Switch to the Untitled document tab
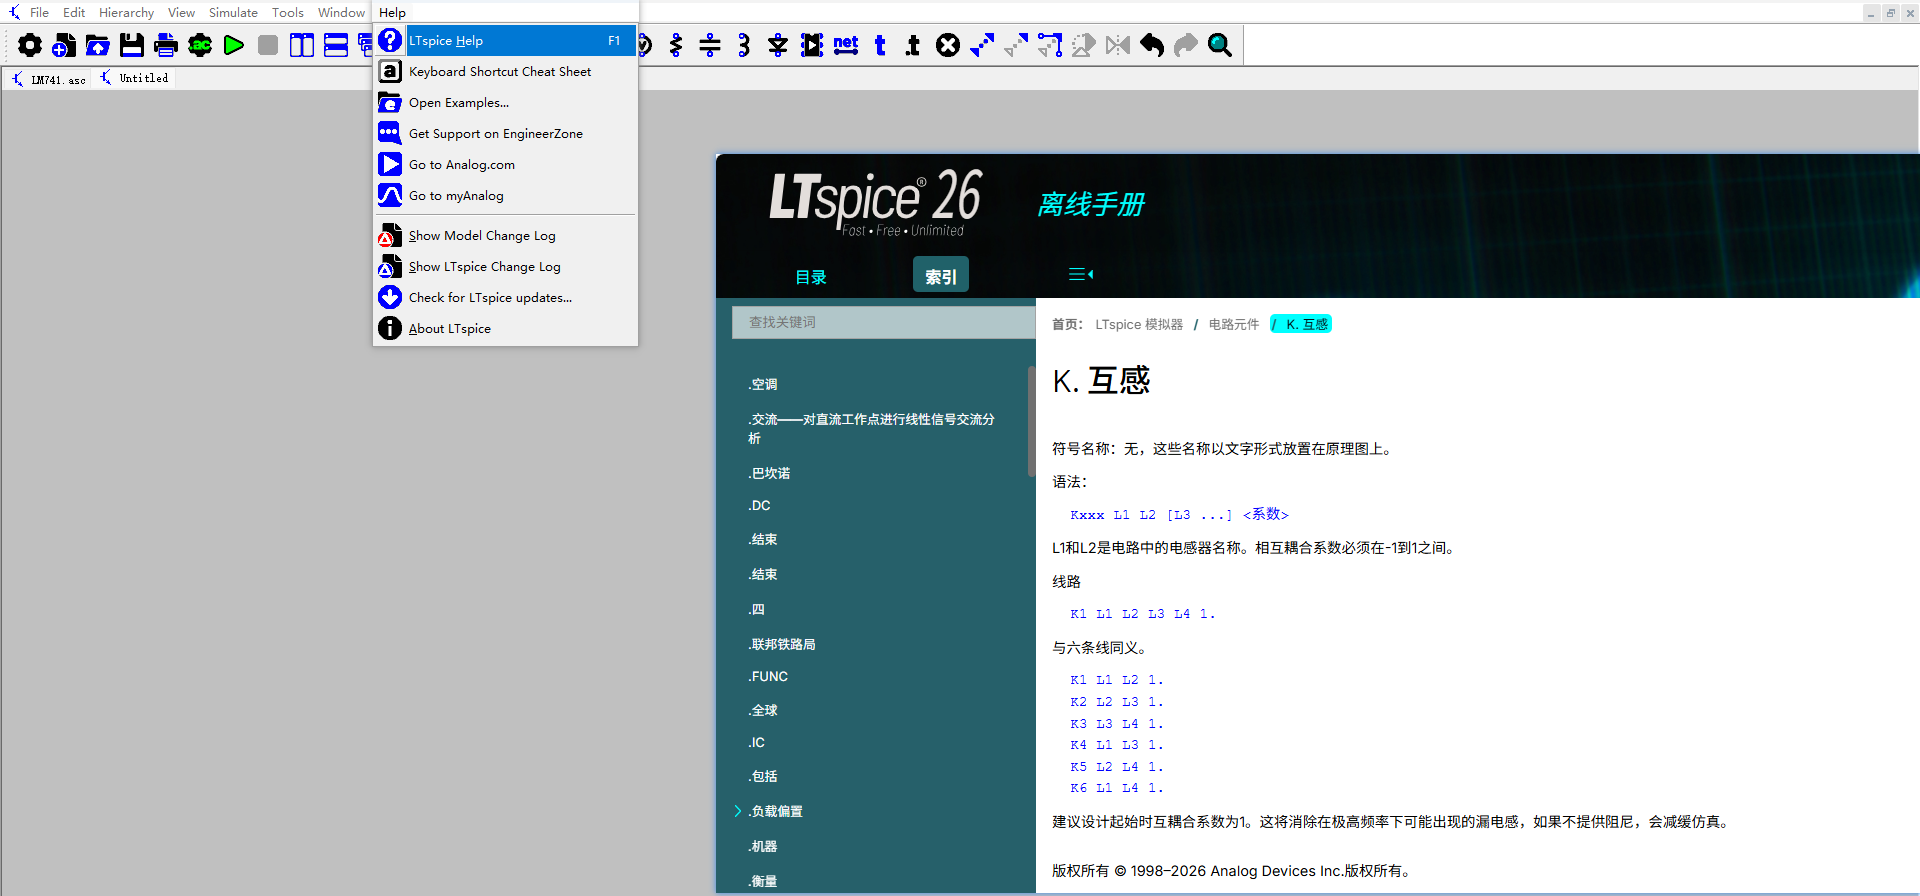The height and width of the screenshot is (896, 1920). (134, 78)
